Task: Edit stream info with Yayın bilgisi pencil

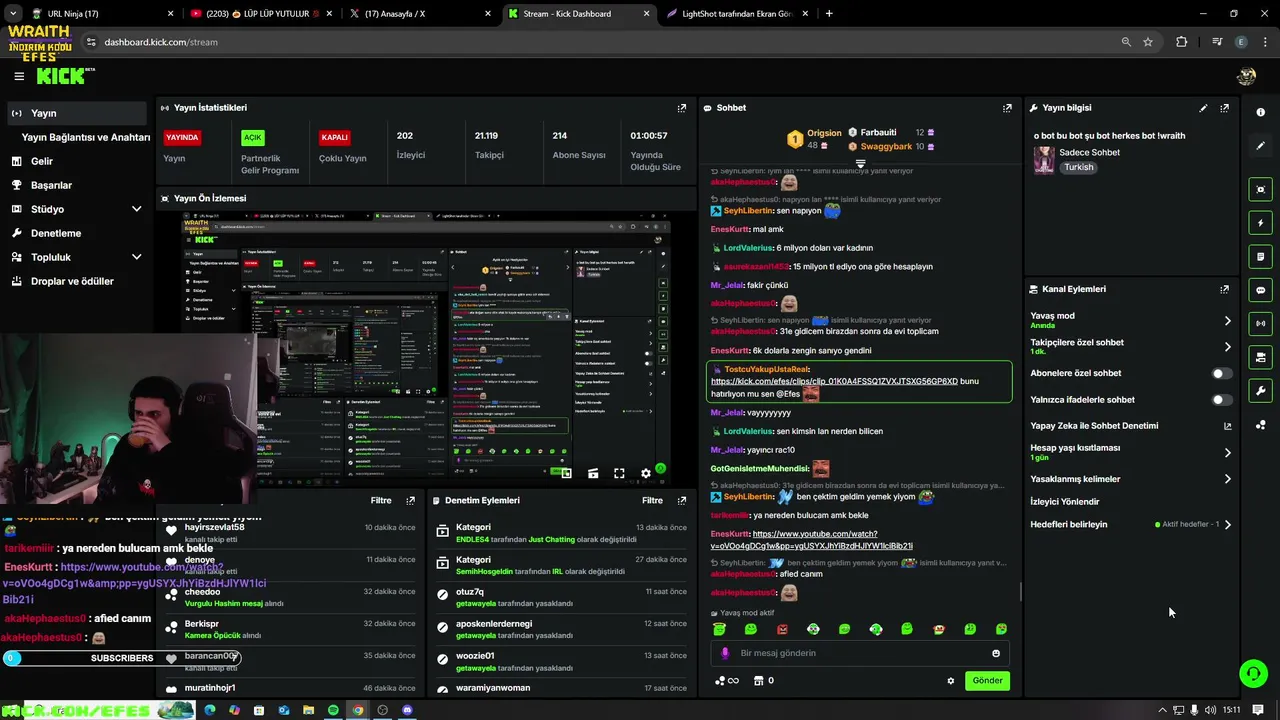Action: [x=1203, y=108]
